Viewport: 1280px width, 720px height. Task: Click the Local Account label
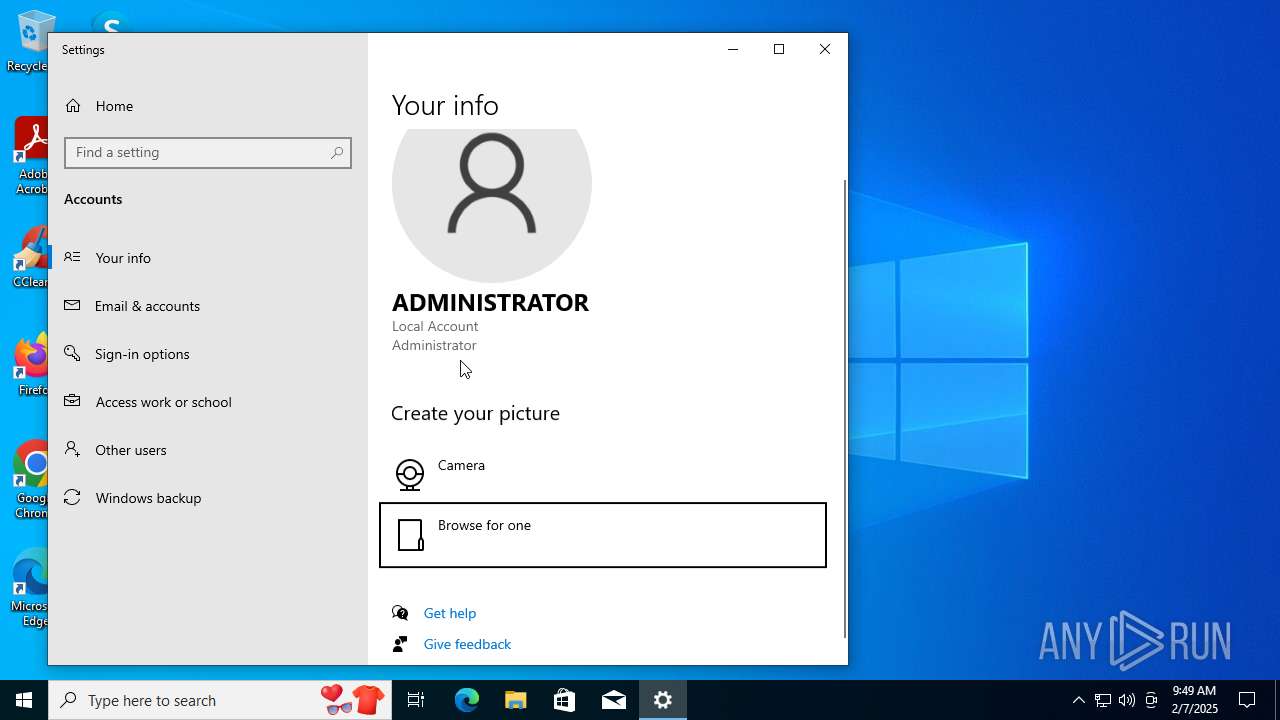click(x=435, y=326)
